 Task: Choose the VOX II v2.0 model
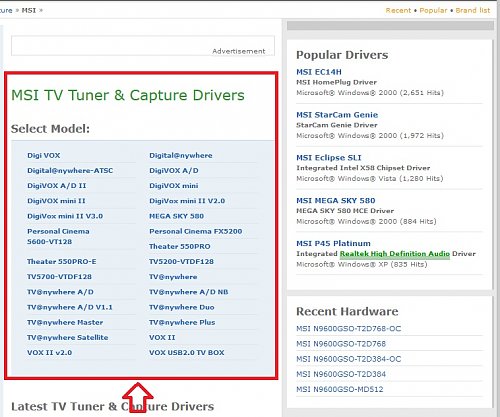coord(50,352)
